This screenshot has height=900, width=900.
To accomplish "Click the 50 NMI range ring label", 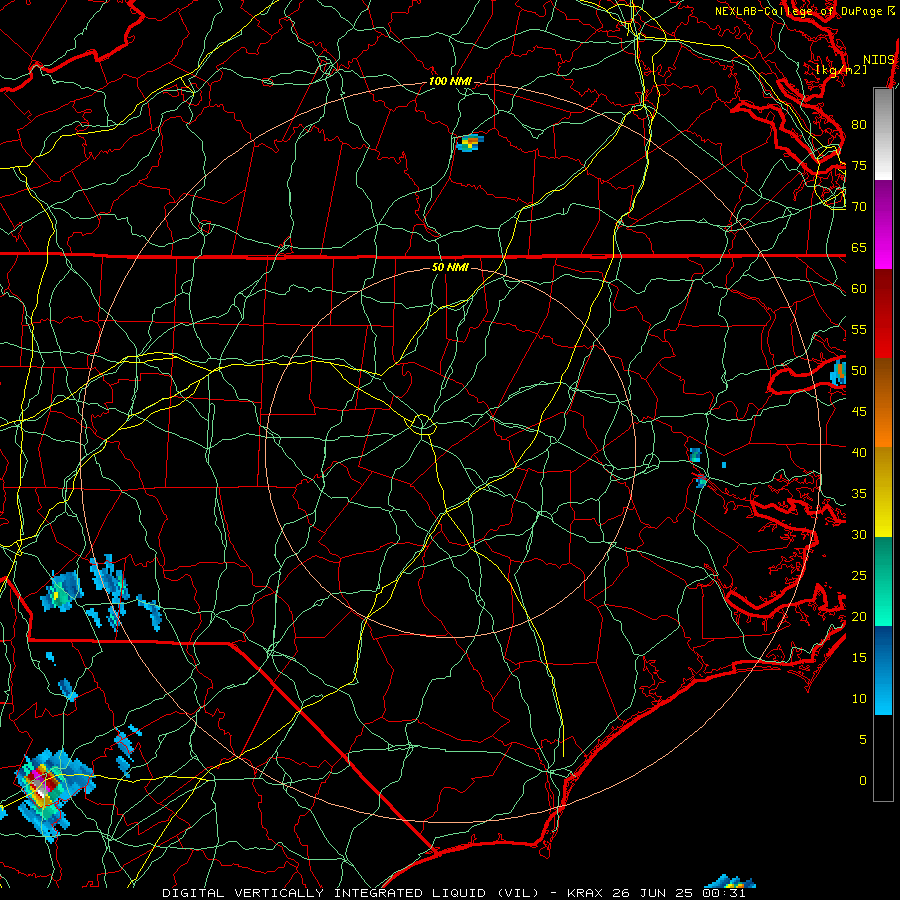I will click(x=450, y=267).
